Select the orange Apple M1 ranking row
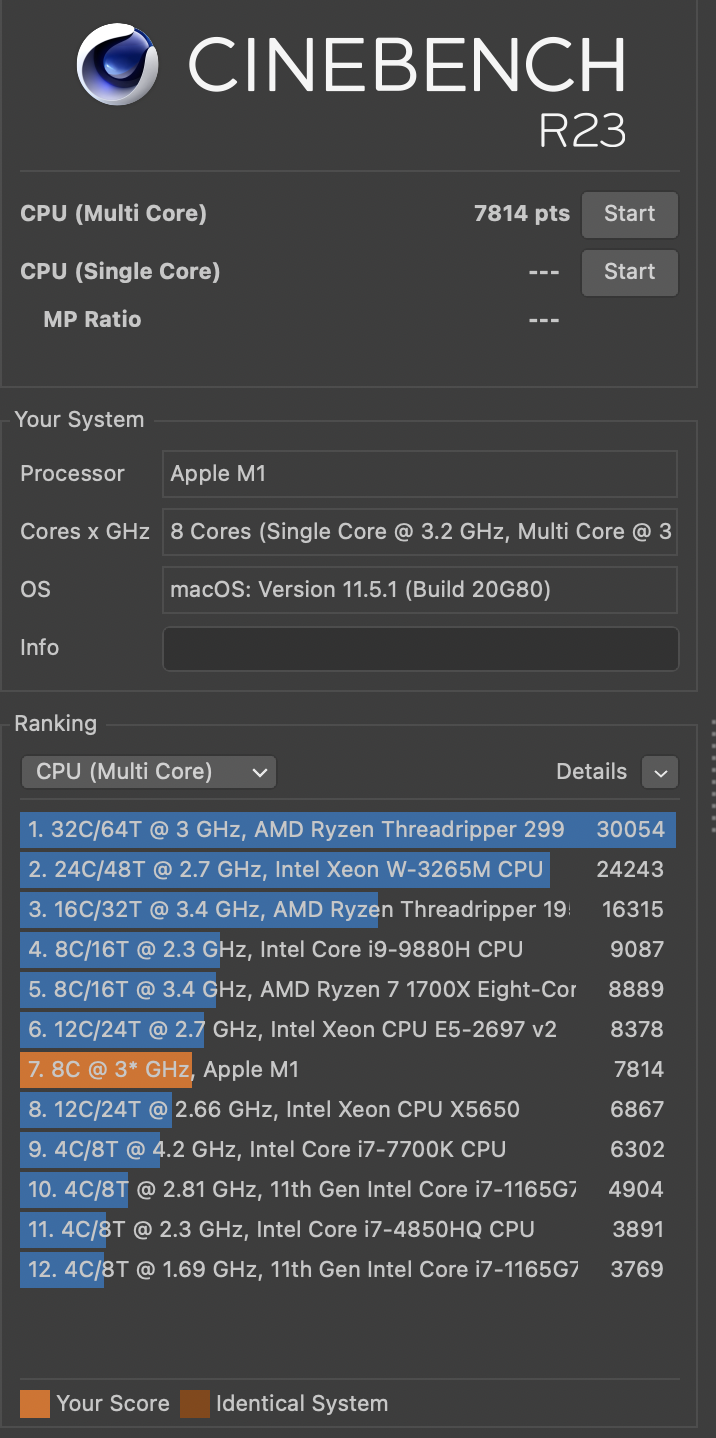 [348, 1069]
